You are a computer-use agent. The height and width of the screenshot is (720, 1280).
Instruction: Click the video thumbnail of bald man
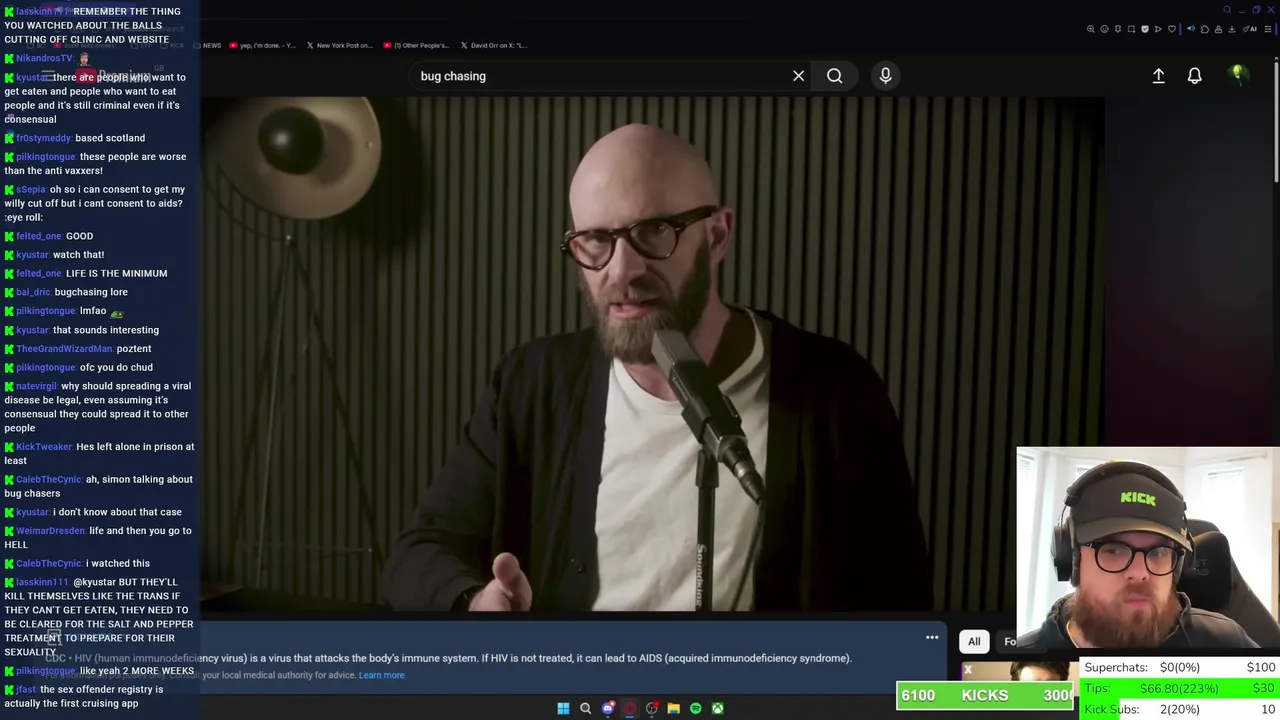(652, 355)
